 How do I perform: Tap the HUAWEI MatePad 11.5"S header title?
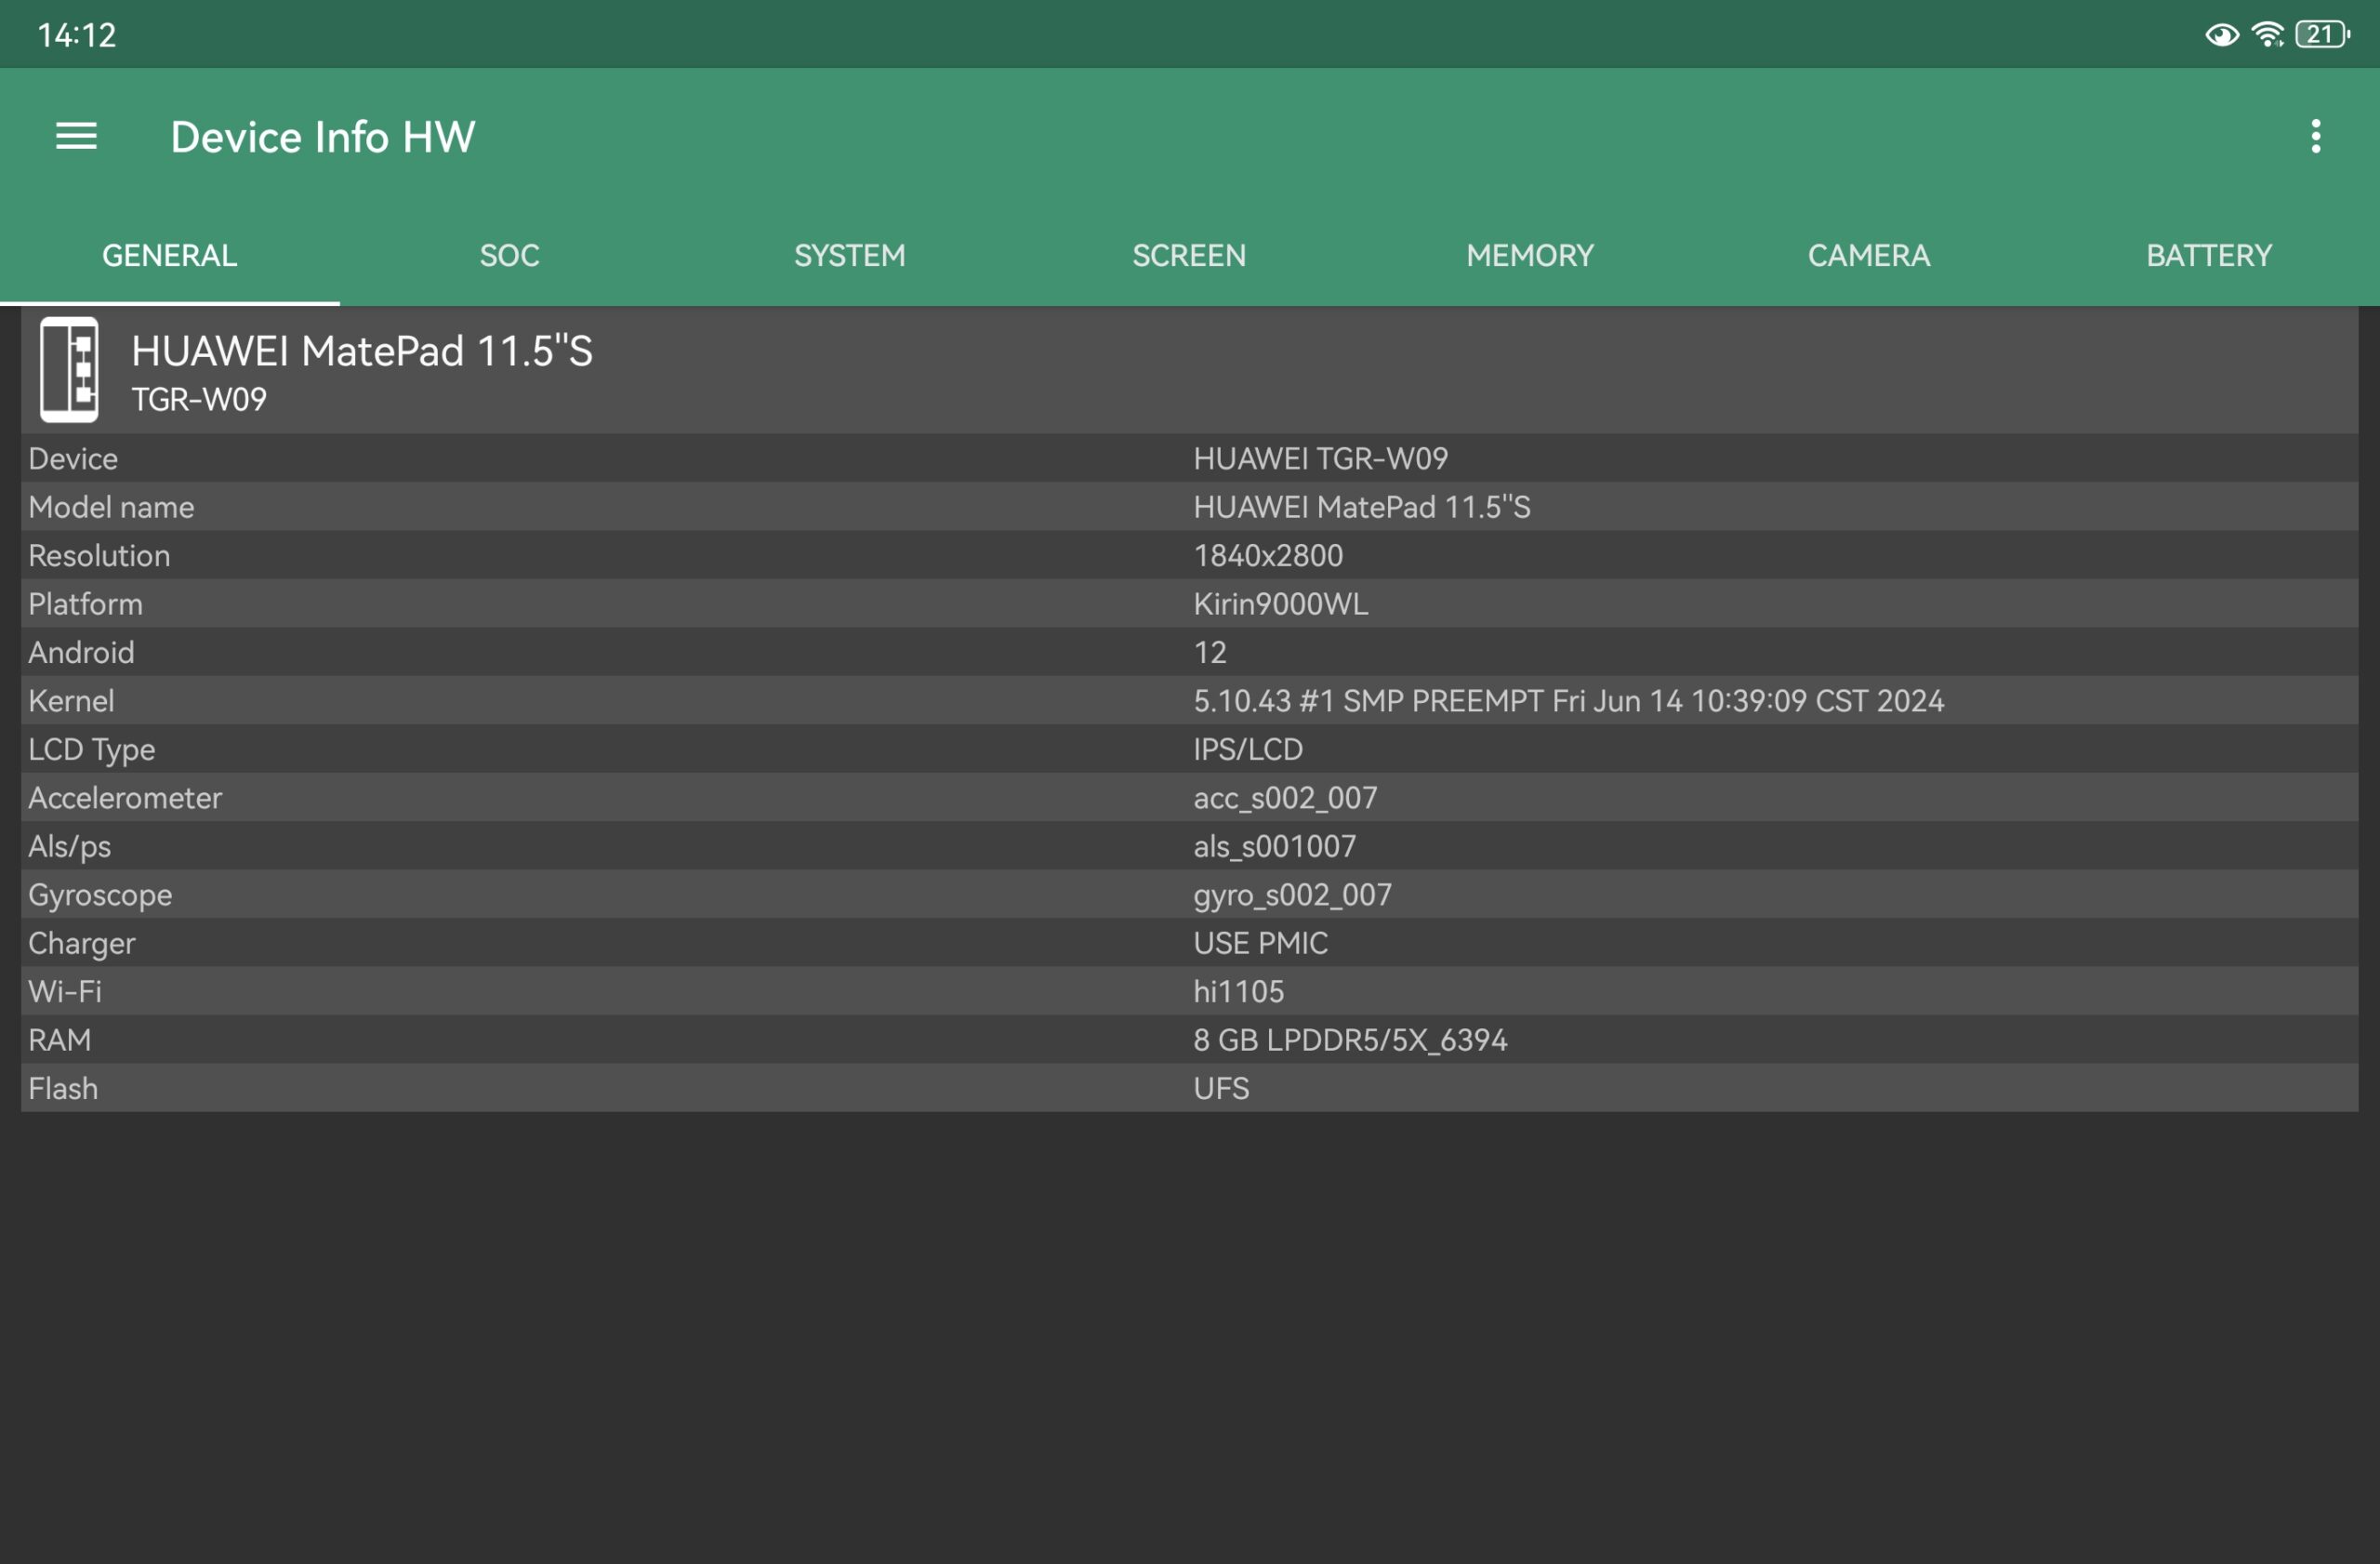(362, 351)
